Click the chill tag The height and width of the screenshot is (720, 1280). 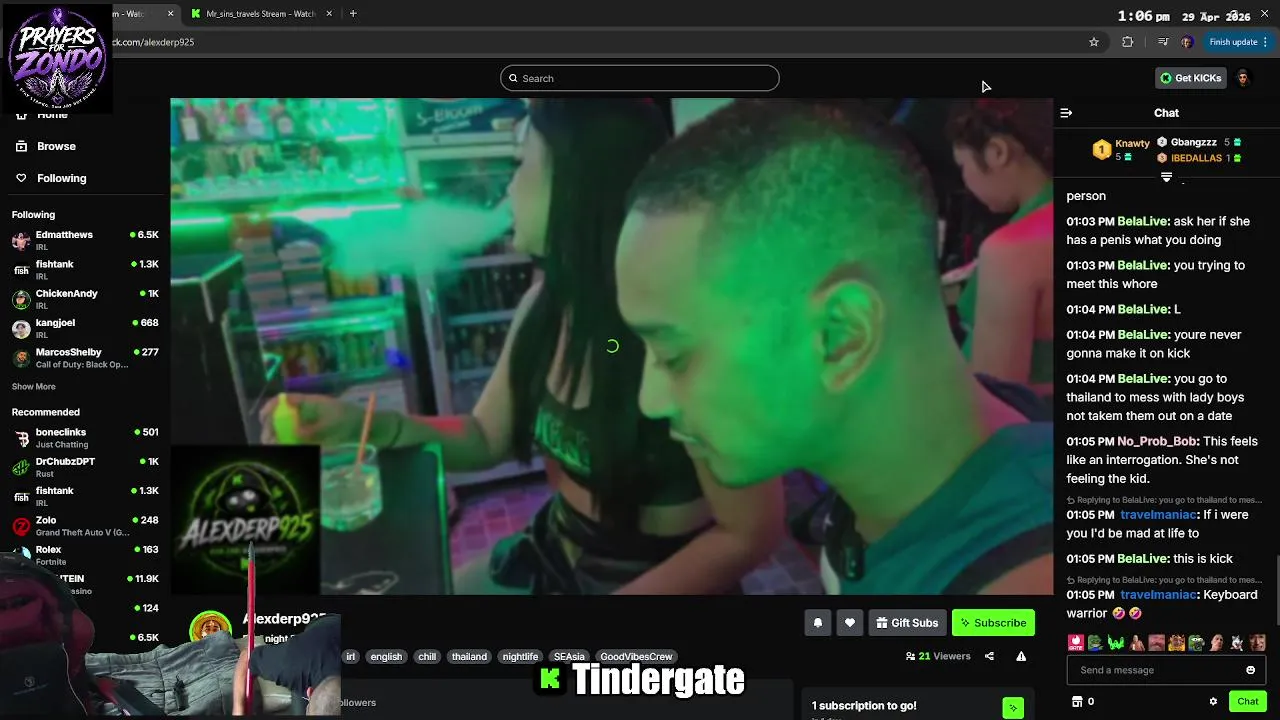point(427,657)
